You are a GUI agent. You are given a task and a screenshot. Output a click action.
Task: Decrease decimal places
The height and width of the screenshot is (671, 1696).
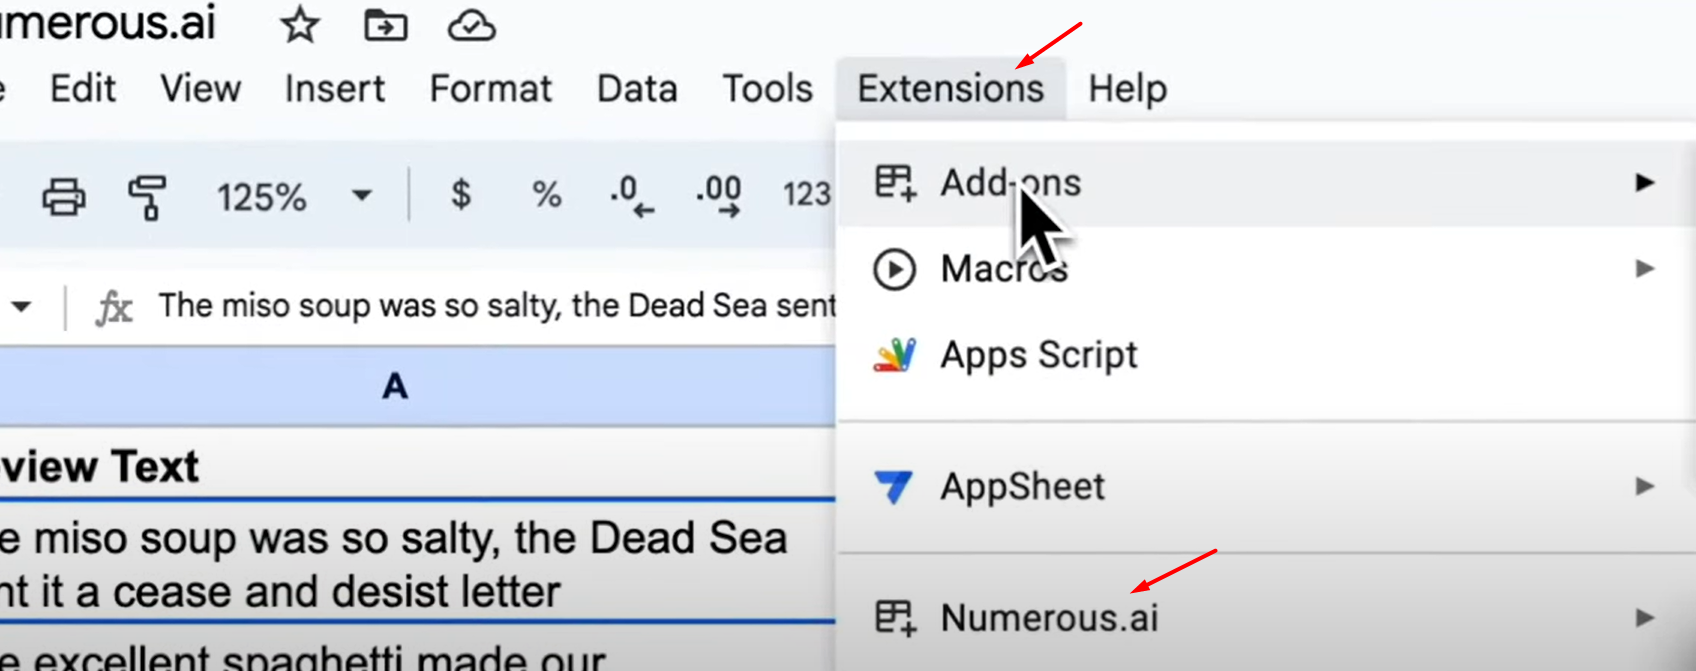[x=631, y=195]
